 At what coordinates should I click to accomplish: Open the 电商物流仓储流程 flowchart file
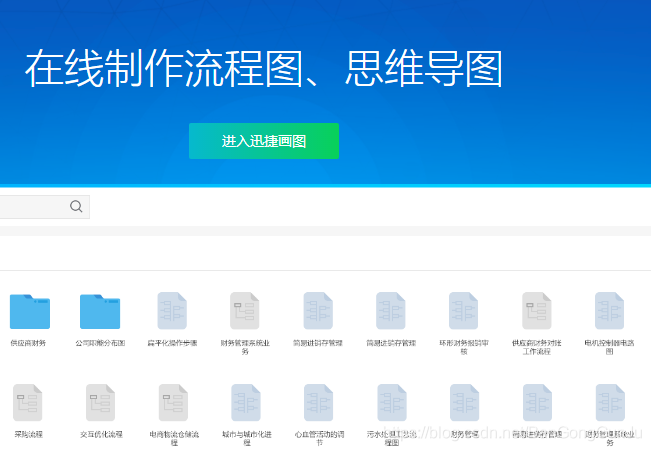174,403
